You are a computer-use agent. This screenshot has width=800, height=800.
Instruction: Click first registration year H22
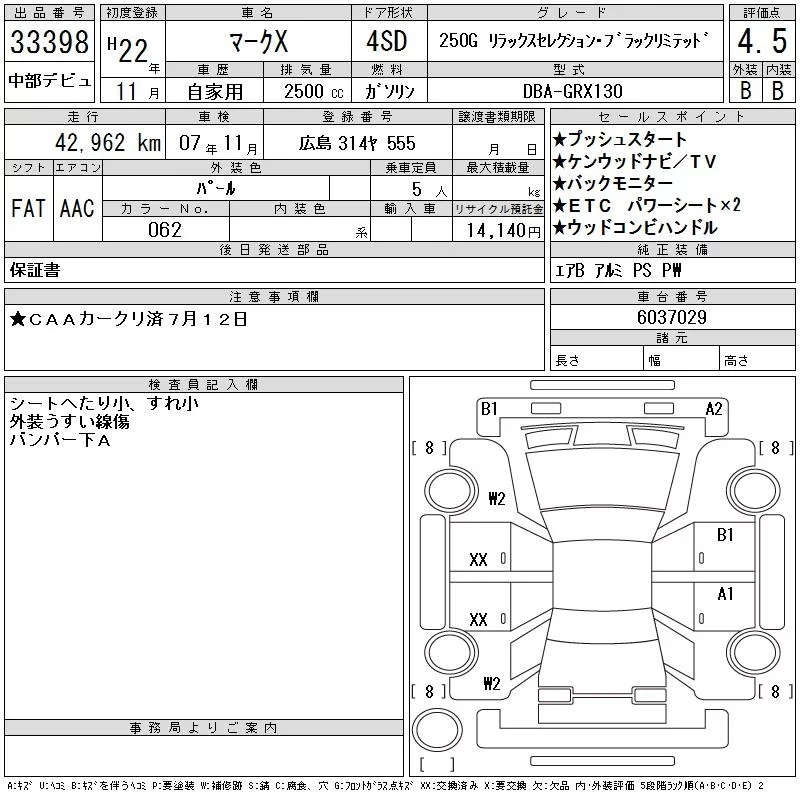128,50
